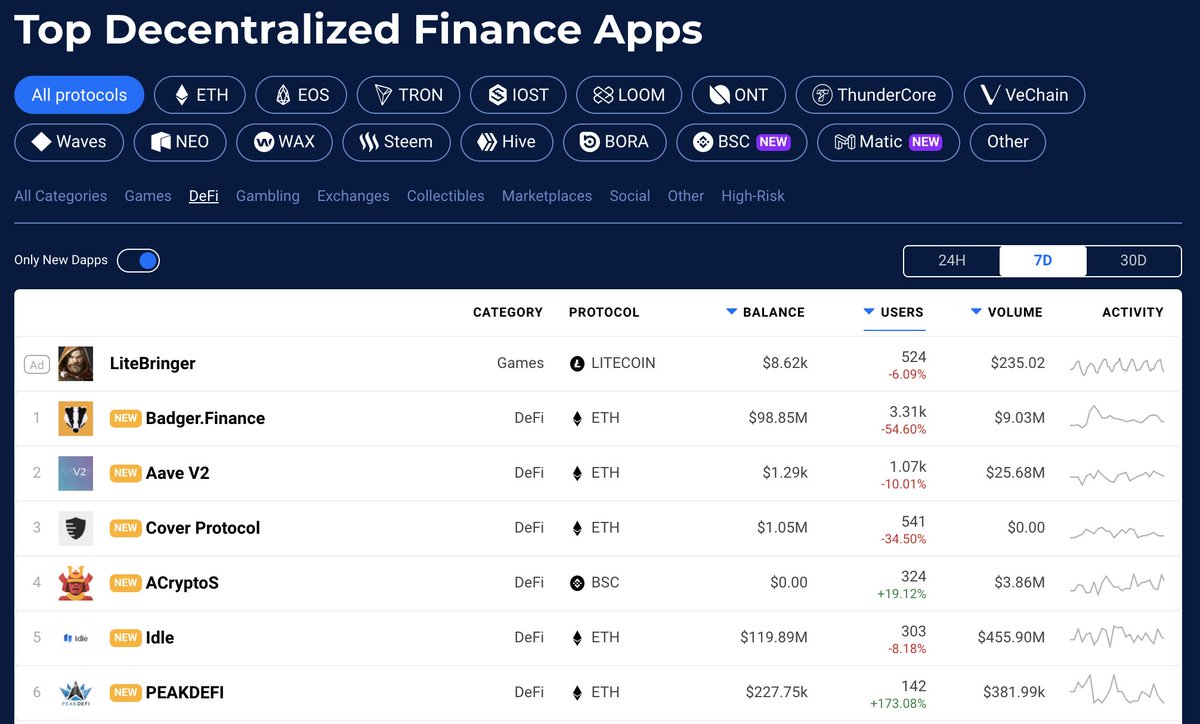
Task: Open the LiteBringer dapp page
Action: point(153,364)
